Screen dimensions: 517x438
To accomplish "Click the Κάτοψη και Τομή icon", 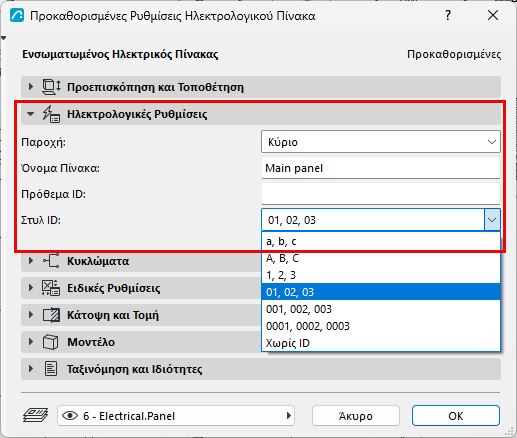I will 51,315.
